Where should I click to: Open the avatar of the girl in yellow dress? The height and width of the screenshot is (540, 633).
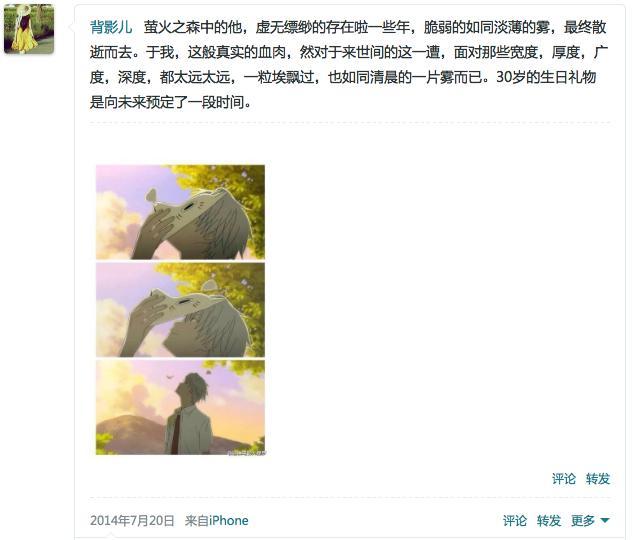(x=29, y=29)
